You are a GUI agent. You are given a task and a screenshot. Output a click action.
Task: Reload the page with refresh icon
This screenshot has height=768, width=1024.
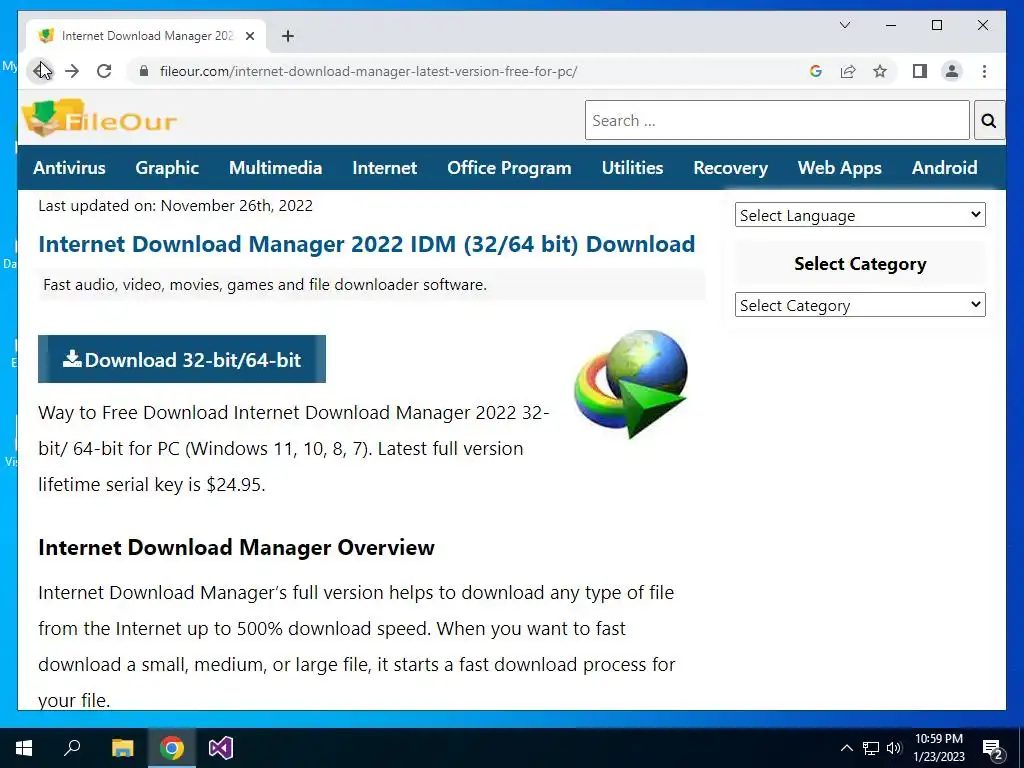(104, 71)
